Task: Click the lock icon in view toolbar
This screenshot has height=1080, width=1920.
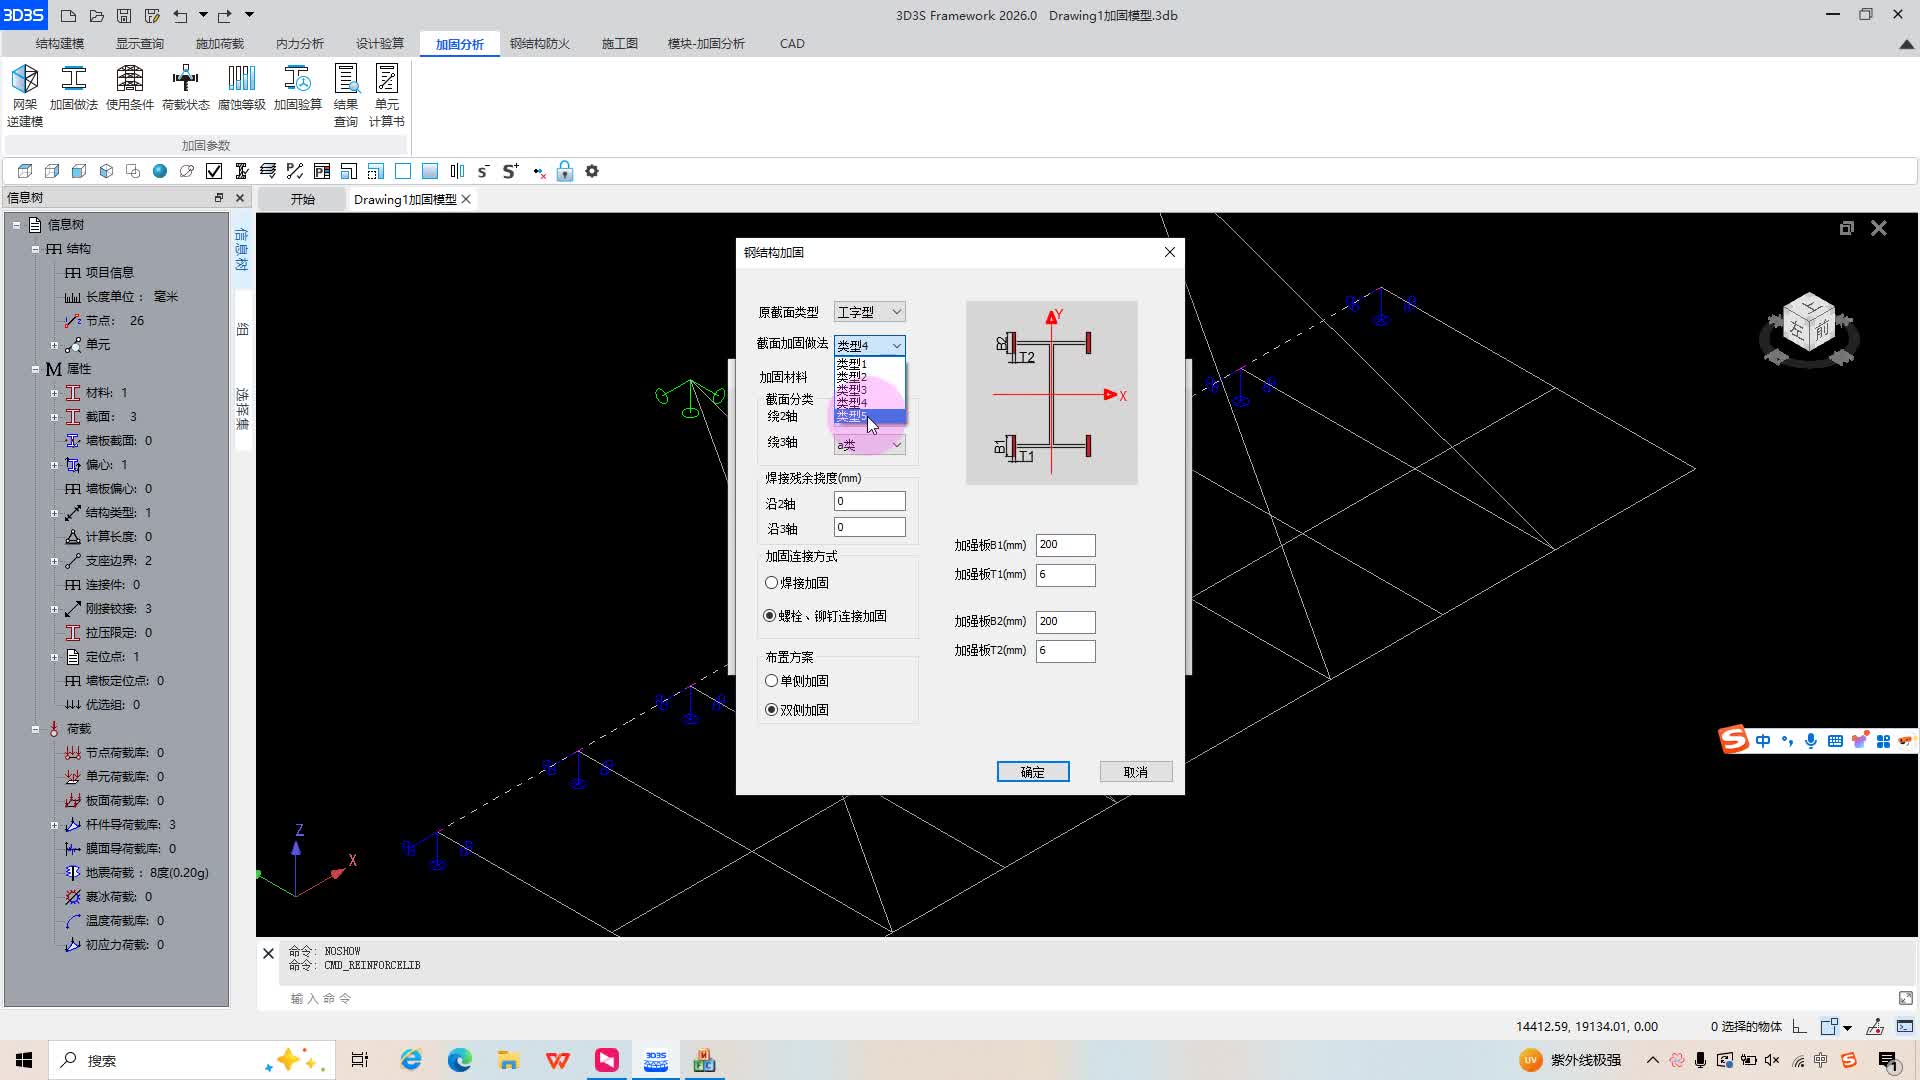Action: [x=565, y=171]
